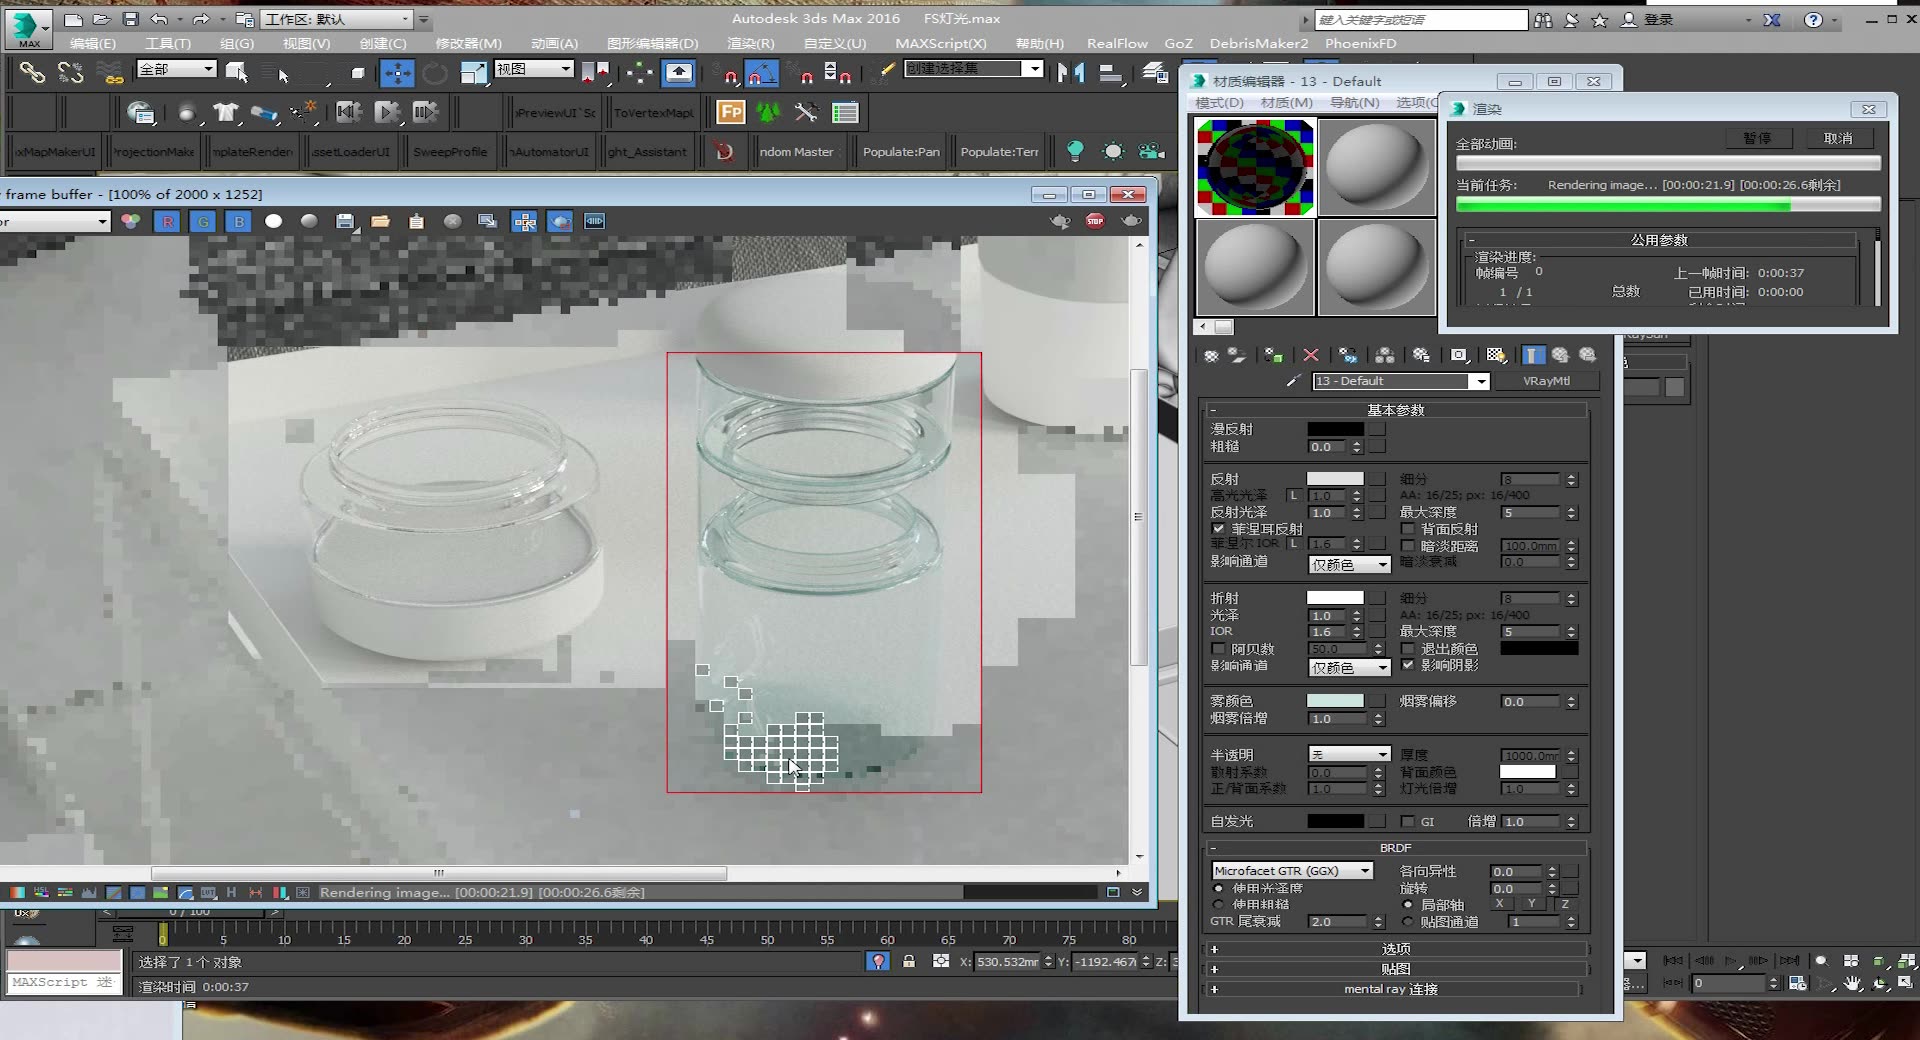Enable the 退出颜色 checkbox

pyautogui.click(x=1408, y=649)
